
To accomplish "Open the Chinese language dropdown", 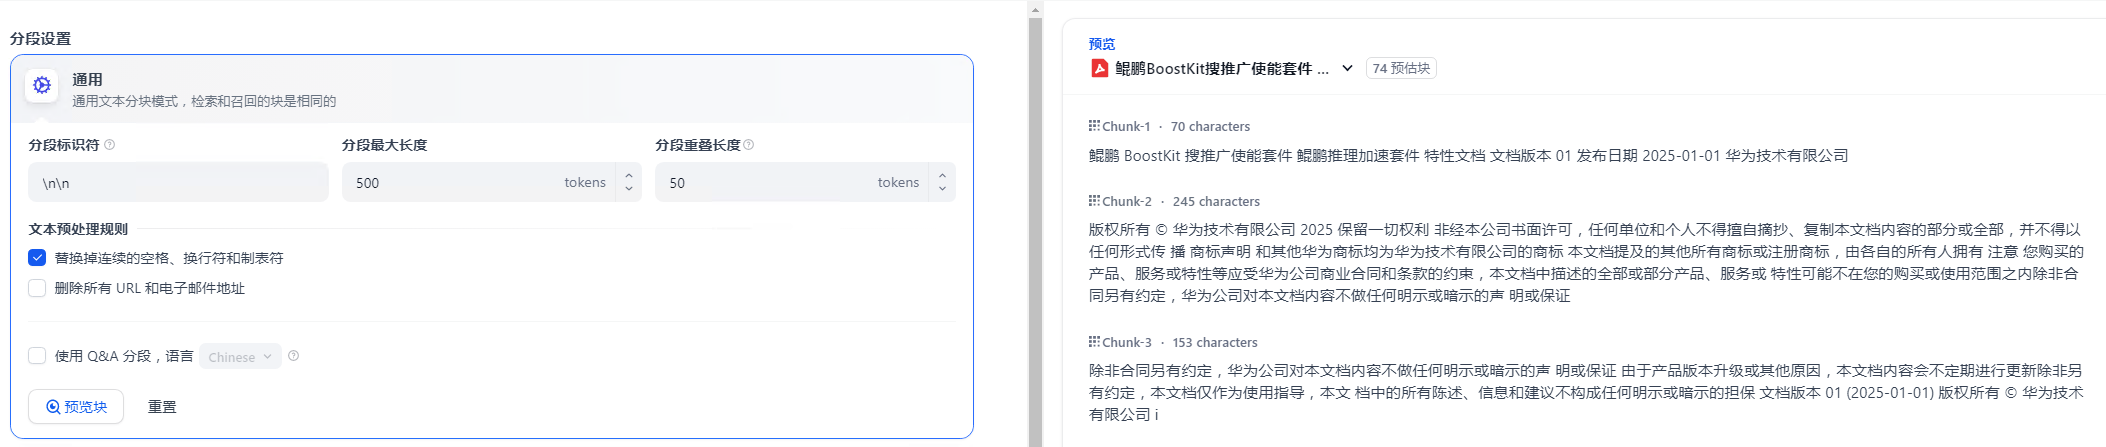I will coord(240,357).
